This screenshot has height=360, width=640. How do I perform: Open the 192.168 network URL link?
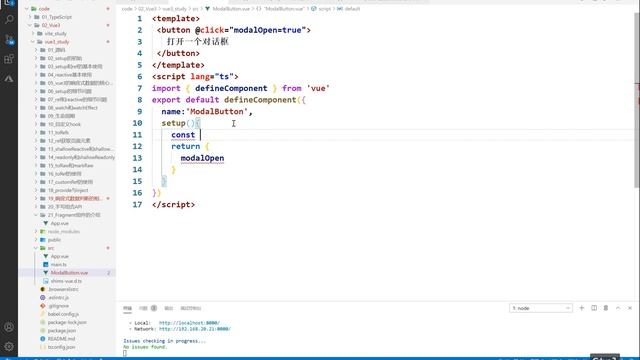pyautogui.click(x=195, y=329)
